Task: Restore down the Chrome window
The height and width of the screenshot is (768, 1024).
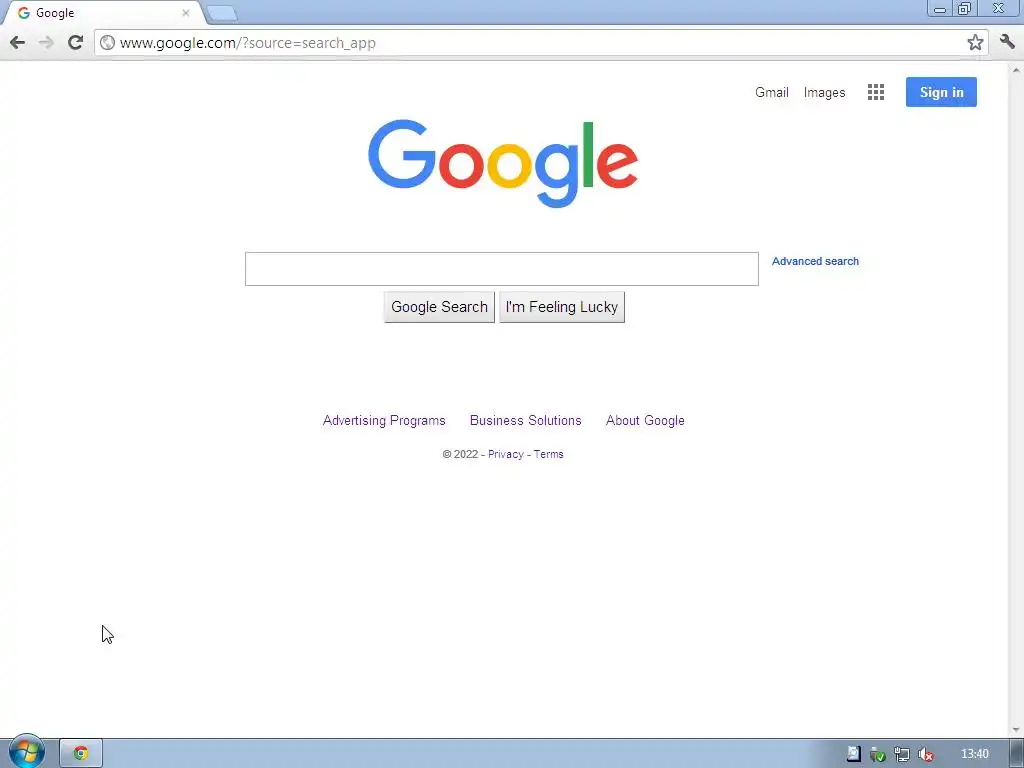Action: tap(964, 9)
